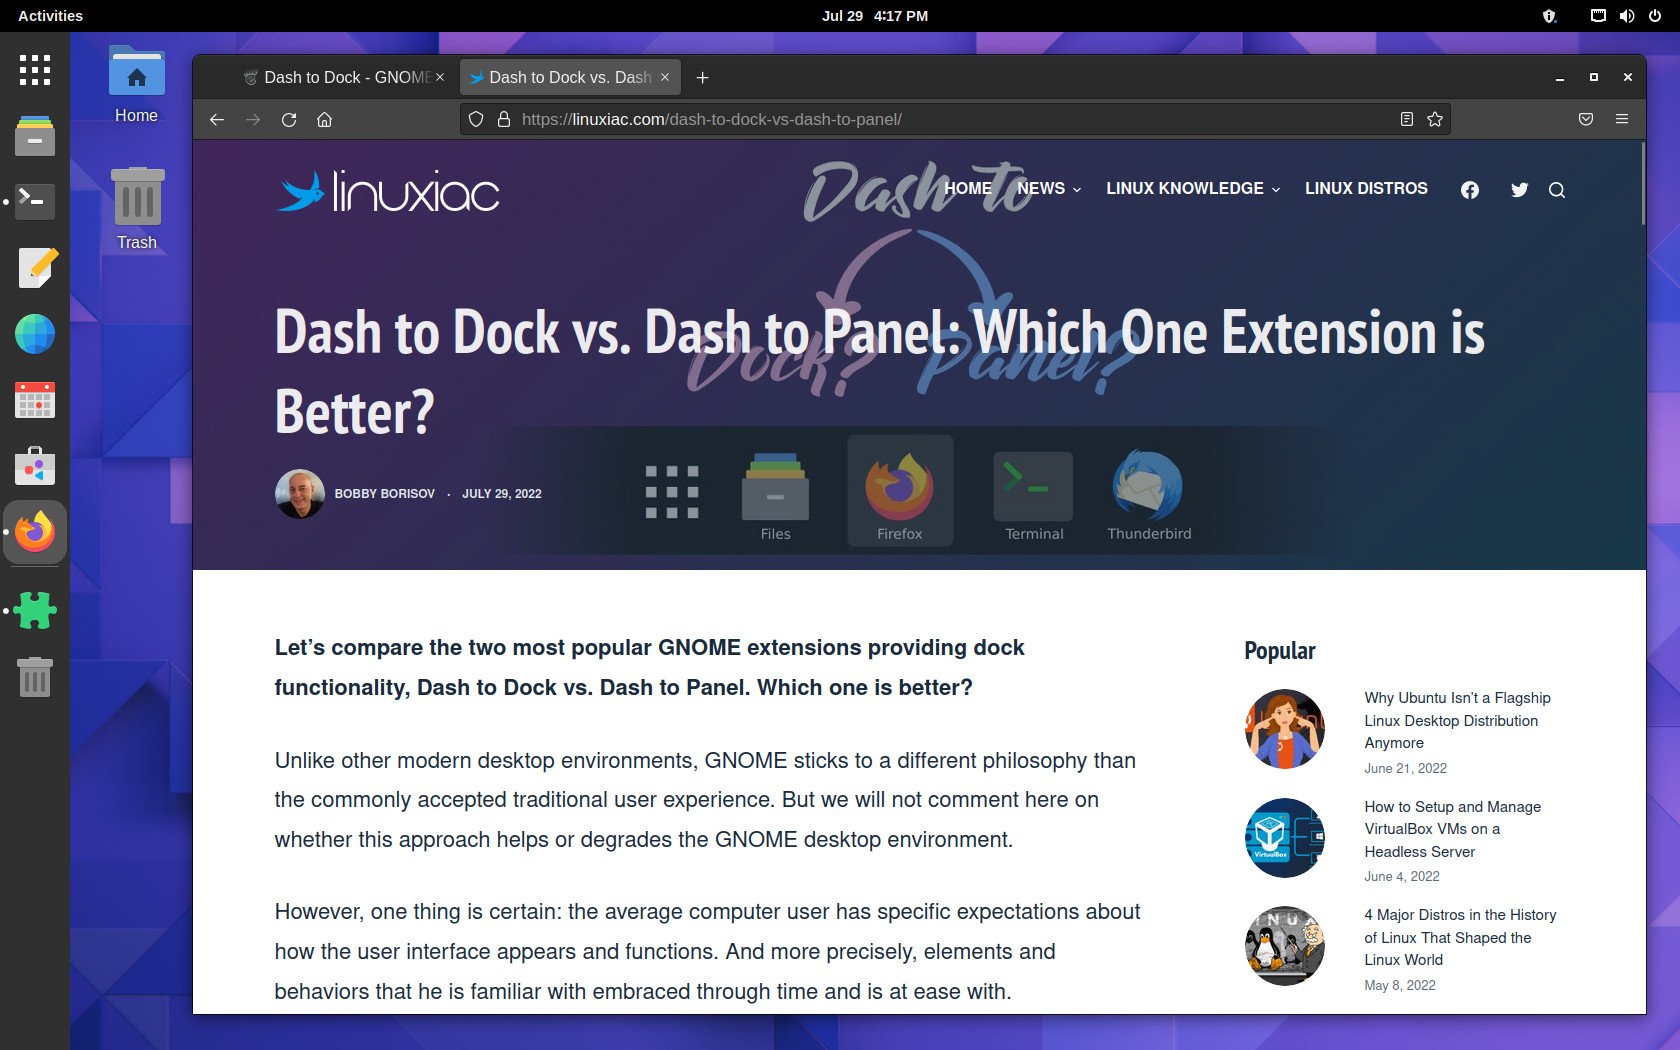Open Activities overview
Image resolution: width=1680 pixels, height=1050 pixels.
pos(50,16)
